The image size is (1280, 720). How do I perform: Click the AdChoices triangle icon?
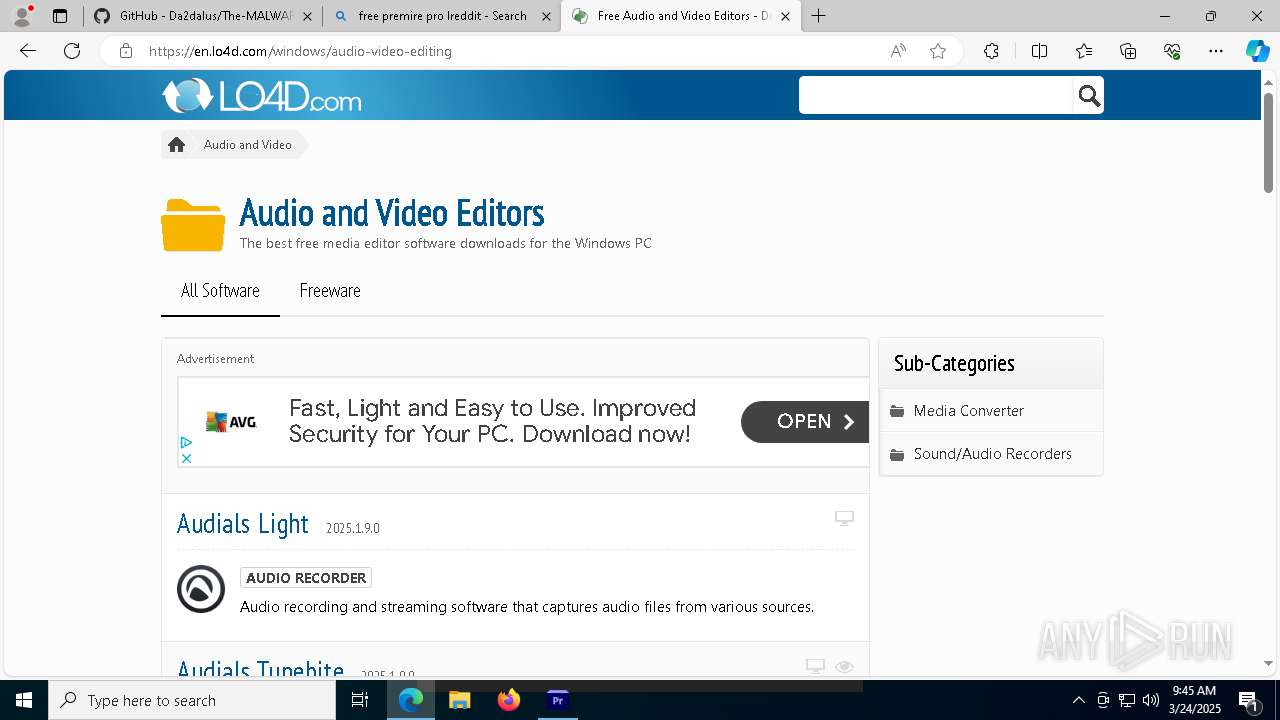tap(186, 442)
